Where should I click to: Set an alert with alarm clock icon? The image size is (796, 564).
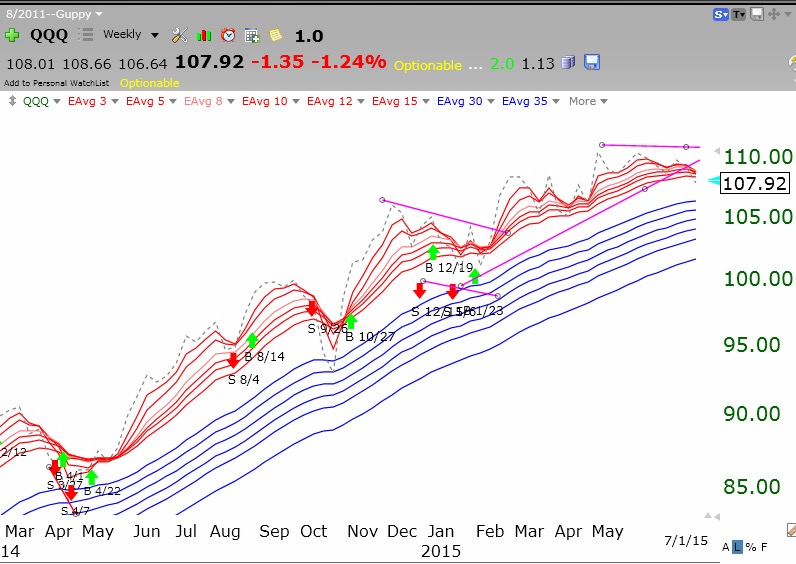tap(228, 35)
